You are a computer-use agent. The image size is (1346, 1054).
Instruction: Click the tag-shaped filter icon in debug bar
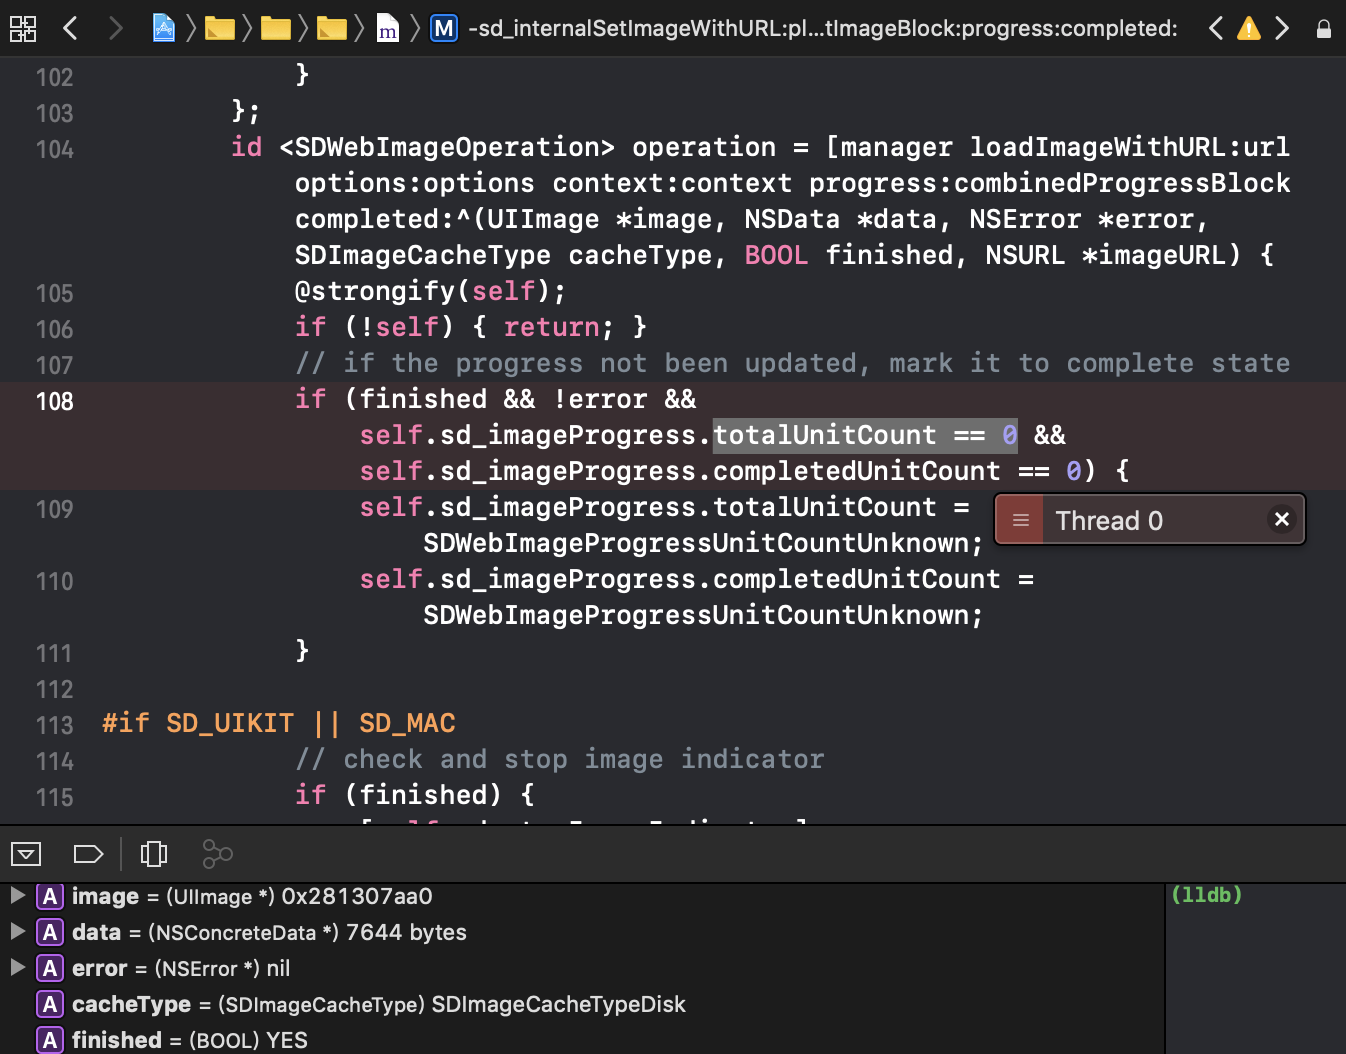tap(88, 854)
